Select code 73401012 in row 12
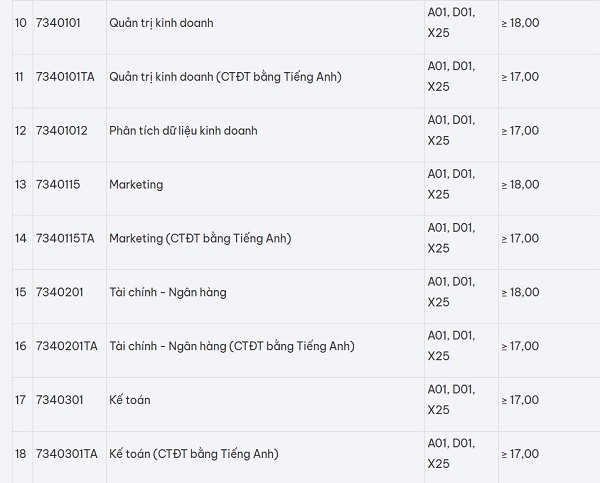 click(x=62, y=131)
